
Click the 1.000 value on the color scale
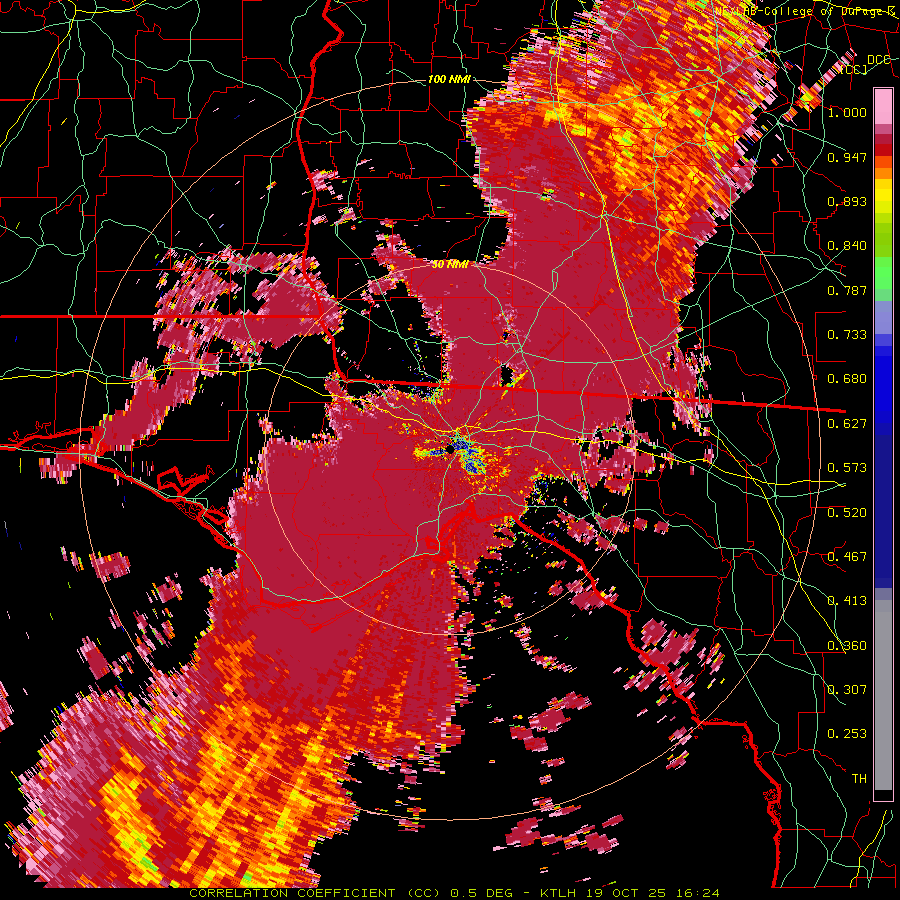point(847,112)
